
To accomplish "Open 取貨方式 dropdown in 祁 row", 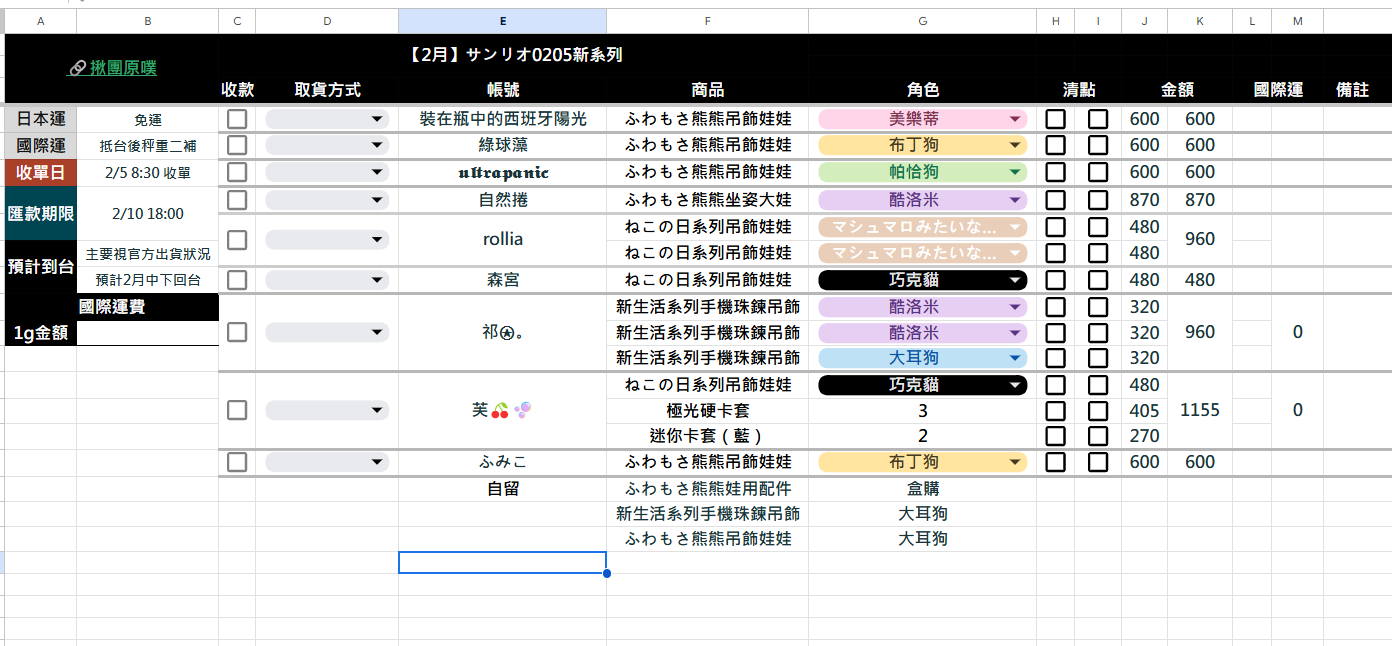I will point(327,332).
